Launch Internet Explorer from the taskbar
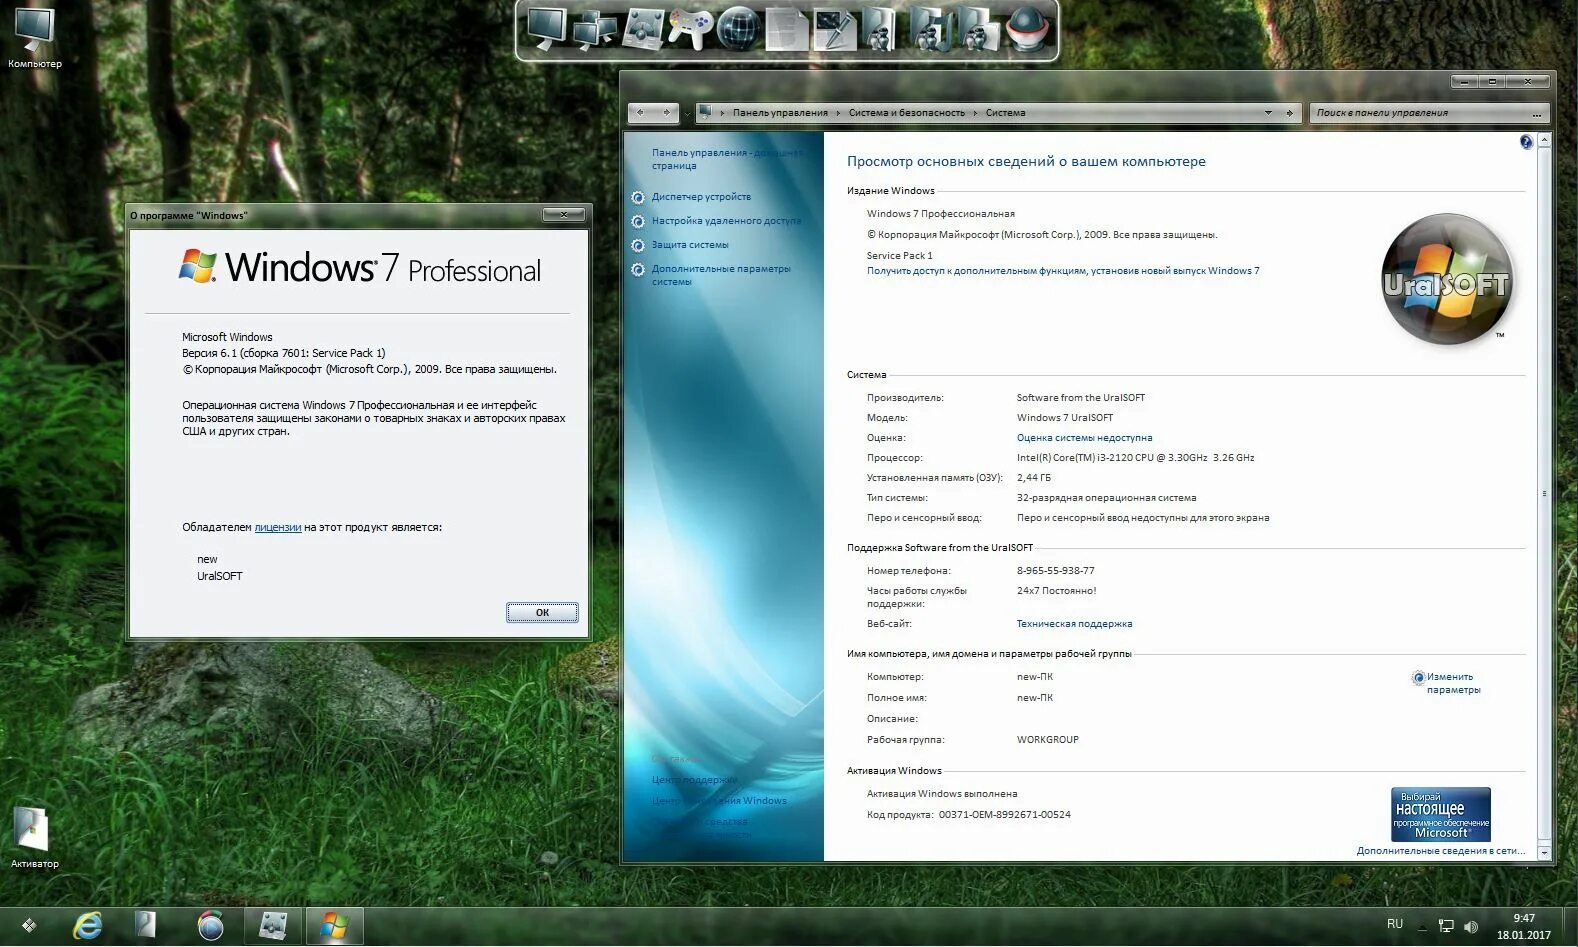This screenshot has width=1578, height=947. [88, 926]
